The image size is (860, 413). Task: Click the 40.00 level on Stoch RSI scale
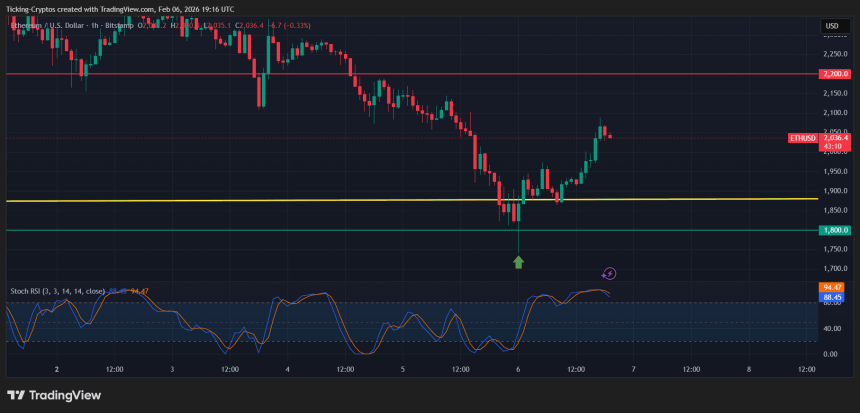[831, 328]
